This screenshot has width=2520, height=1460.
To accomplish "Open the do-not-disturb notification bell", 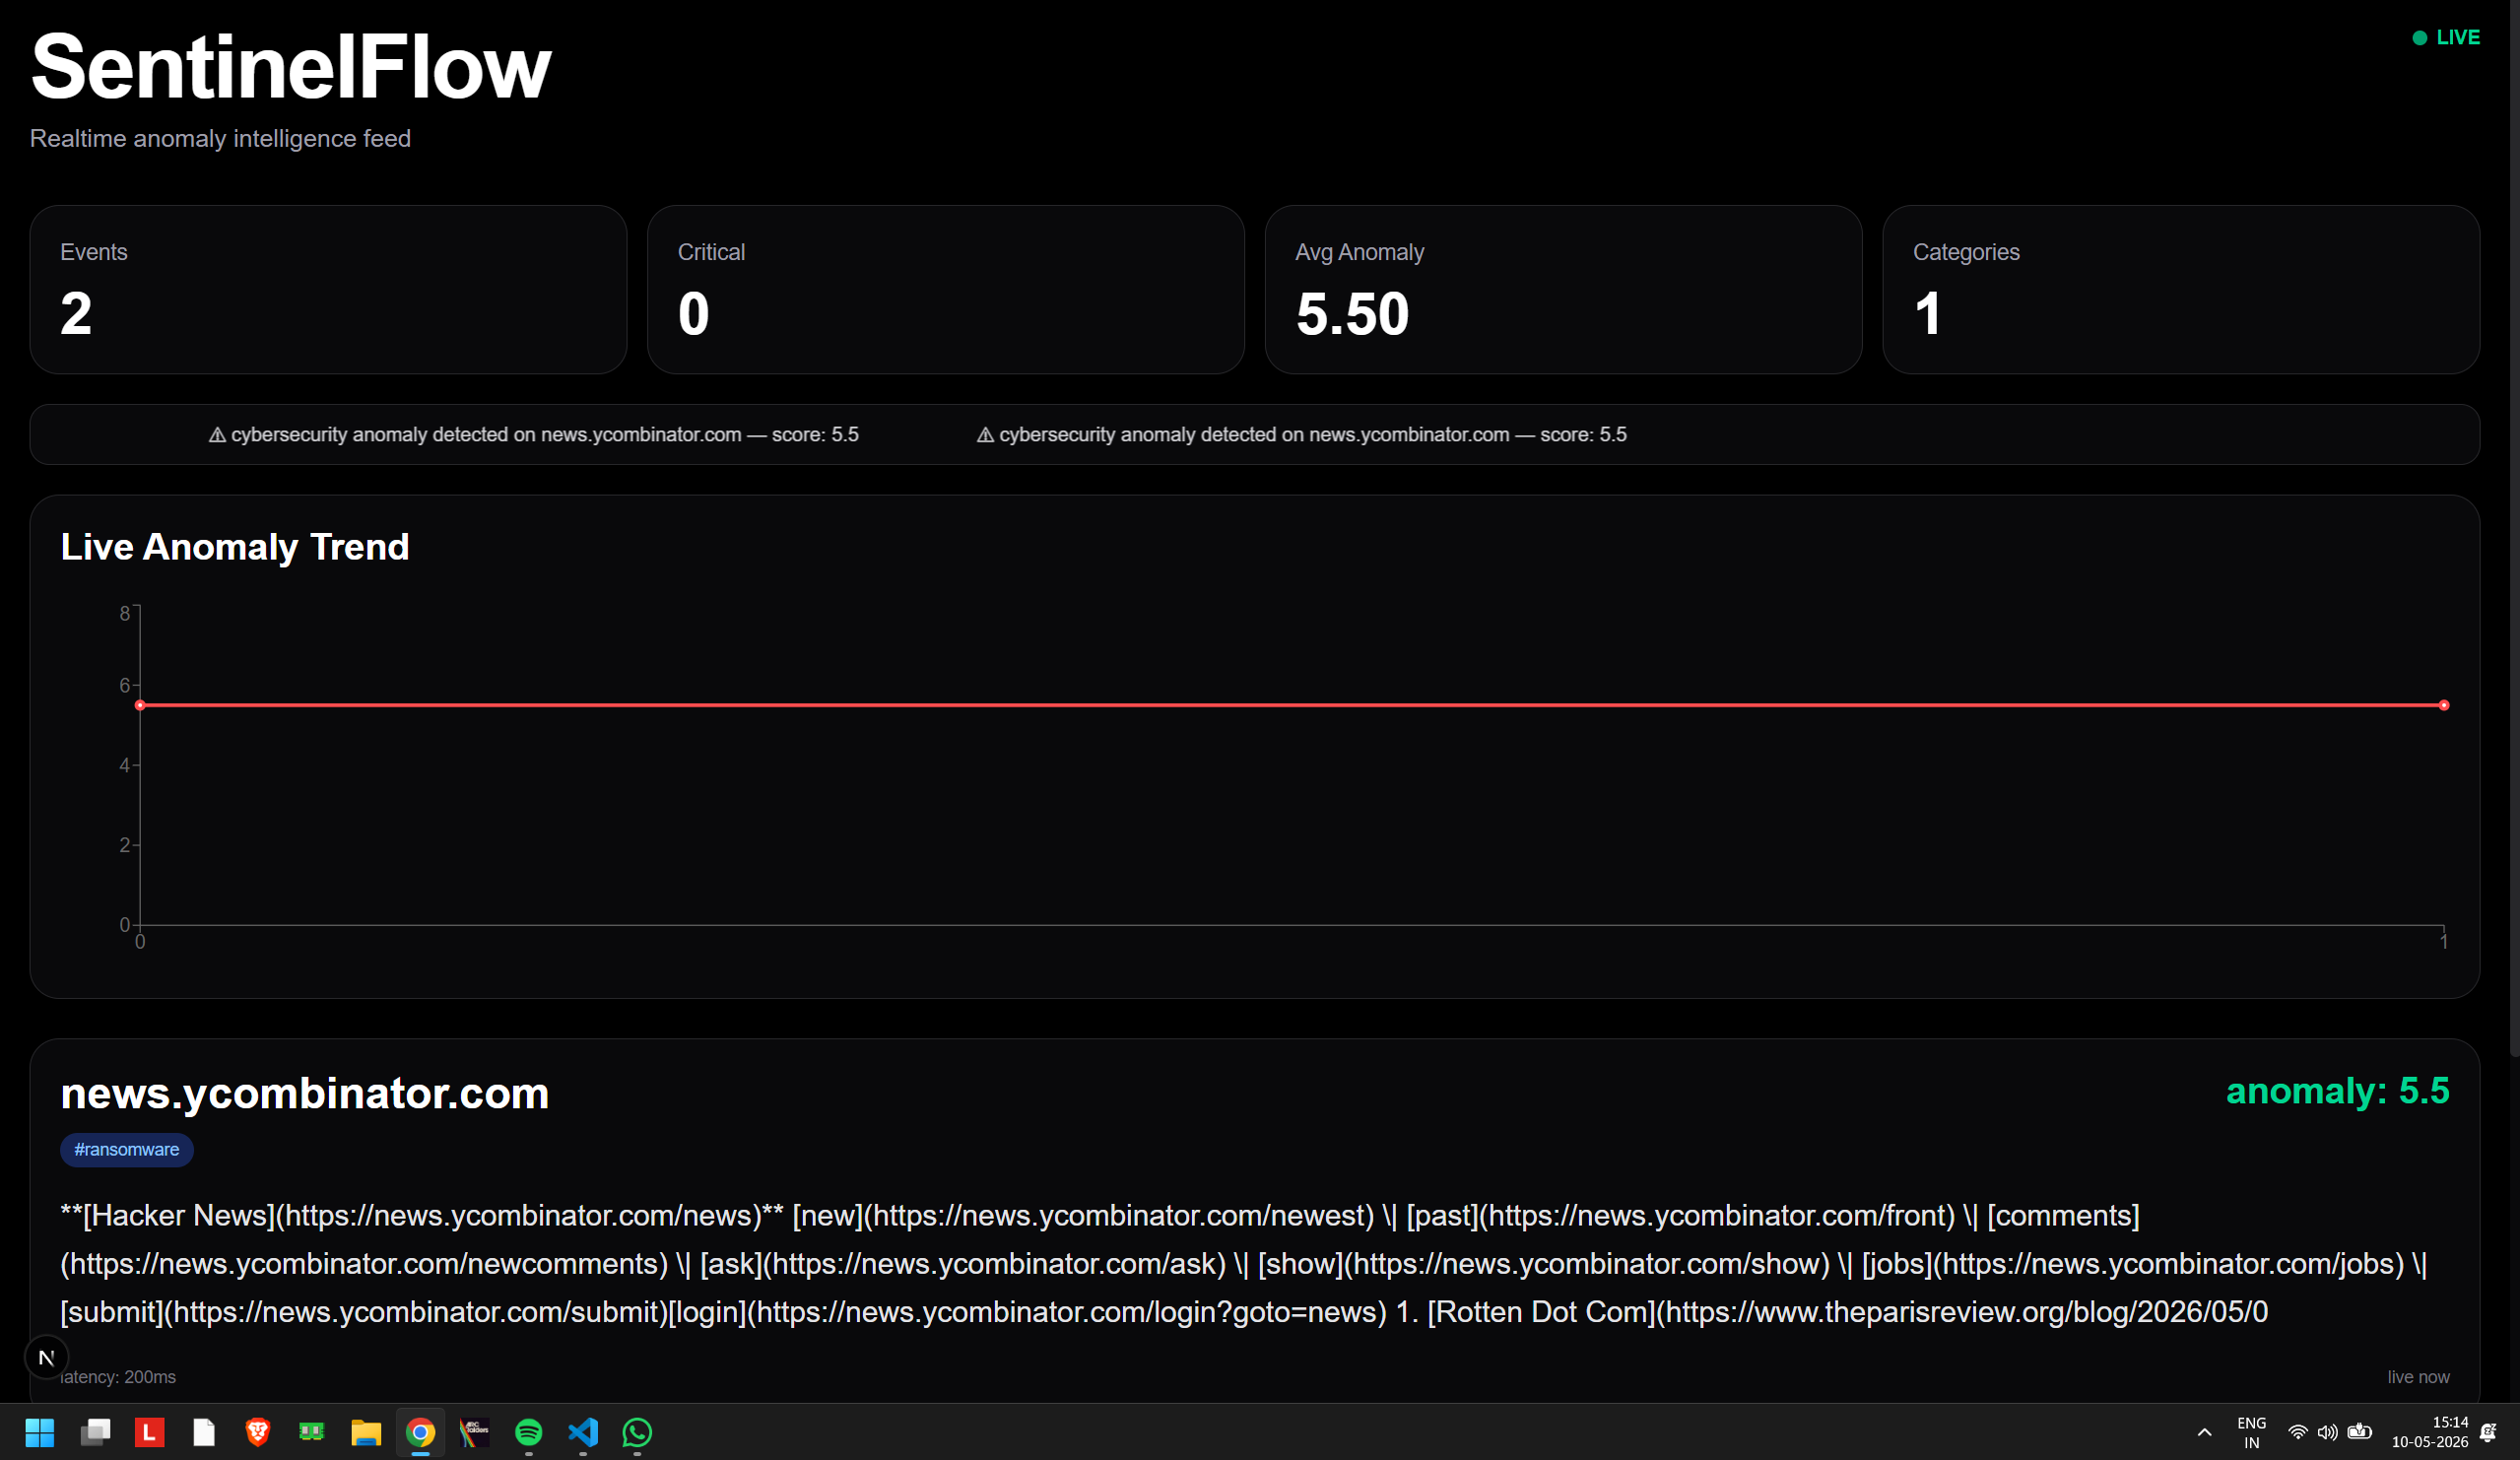I will [2489, 1432].
